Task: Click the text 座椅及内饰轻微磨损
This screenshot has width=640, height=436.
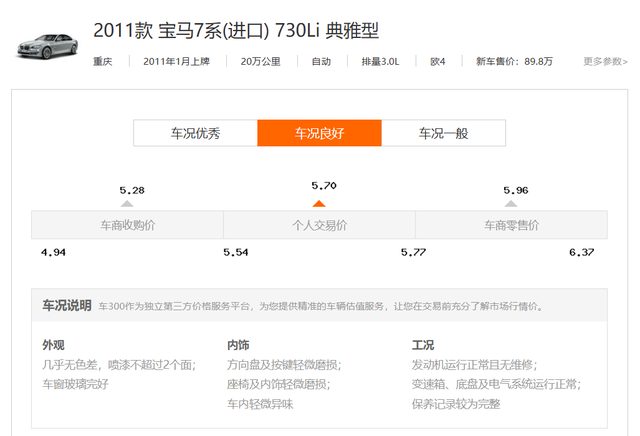Action: coord(278,384)
